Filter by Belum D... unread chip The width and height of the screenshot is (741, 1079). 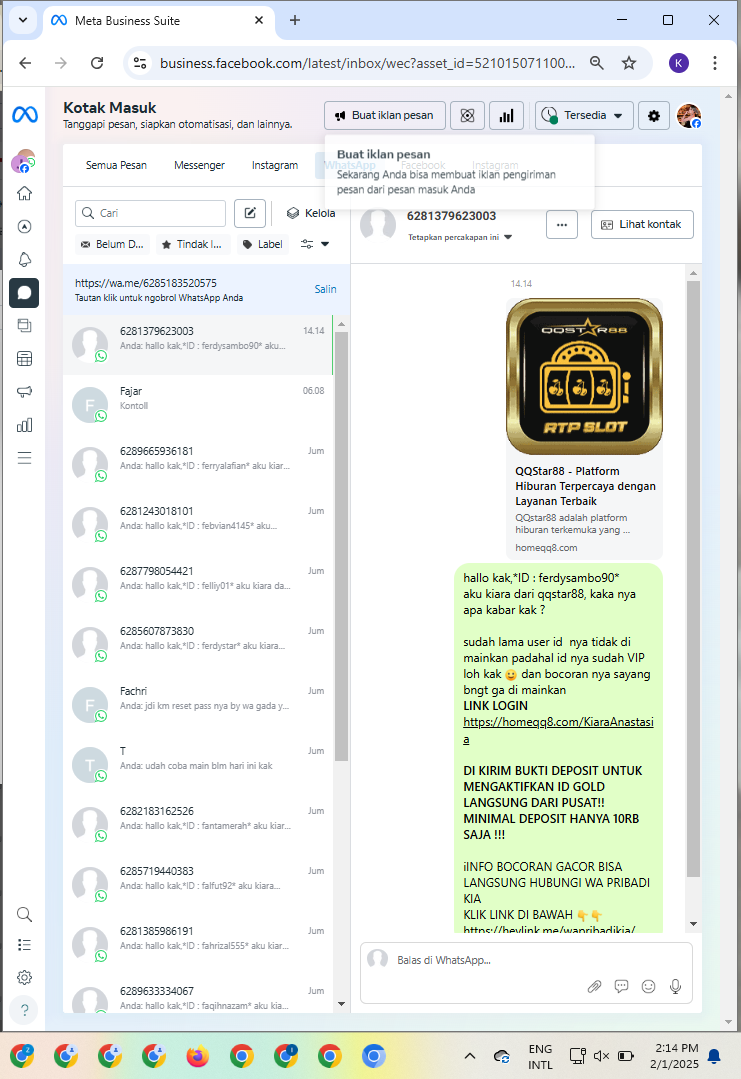(113, 244)
